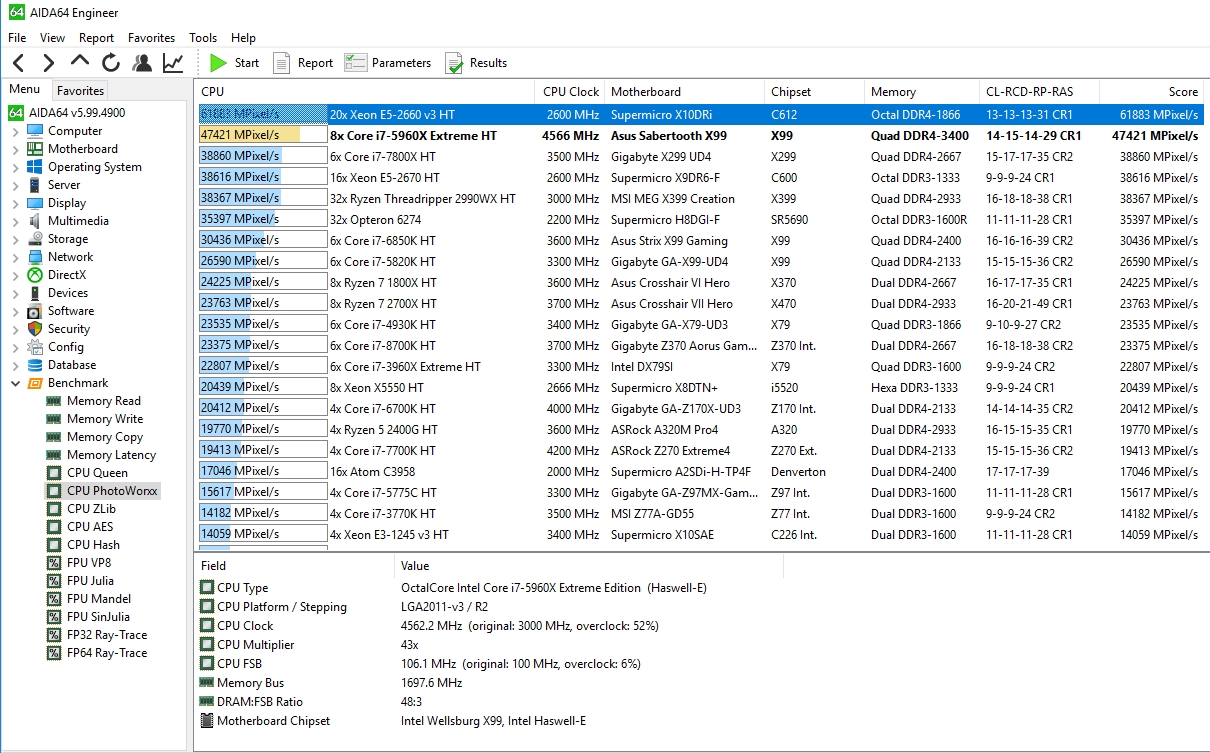The height and width of the screenshot is (753, 1210).
Task: Select Memory Latency benchmark icon
Action: tap(54, 455)
